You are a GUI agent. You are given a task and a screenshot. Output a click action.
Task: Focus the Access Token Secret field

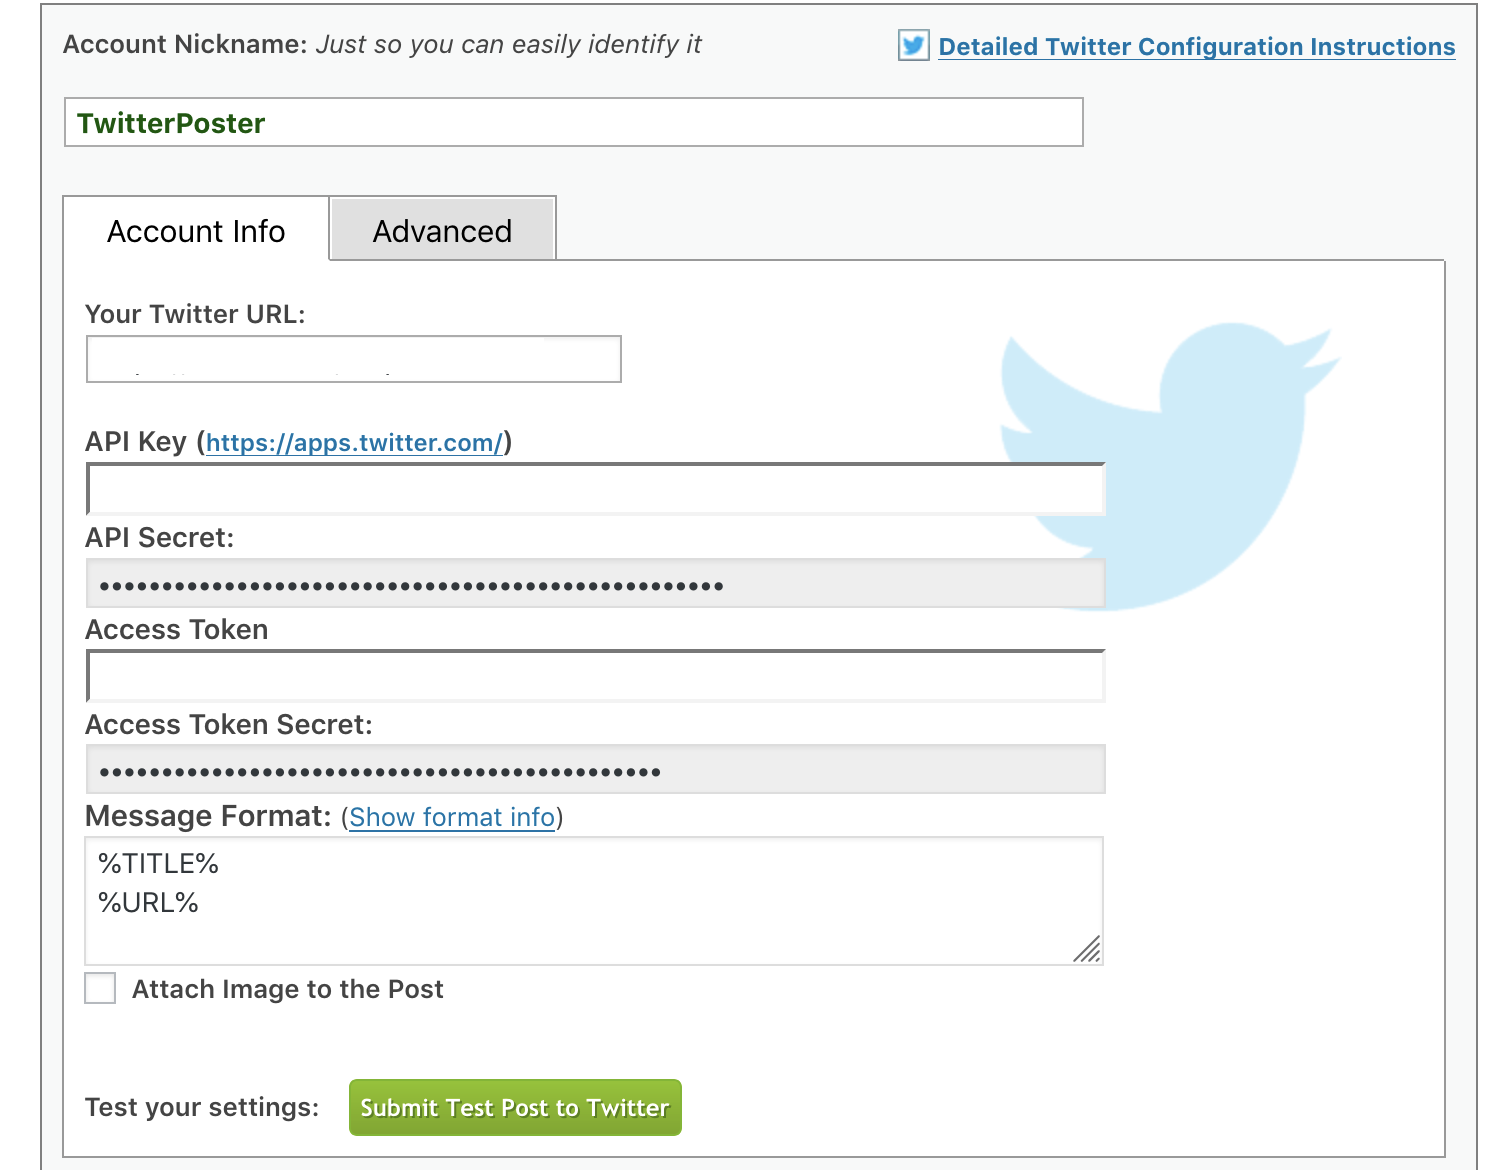click(x=596, y=770)
